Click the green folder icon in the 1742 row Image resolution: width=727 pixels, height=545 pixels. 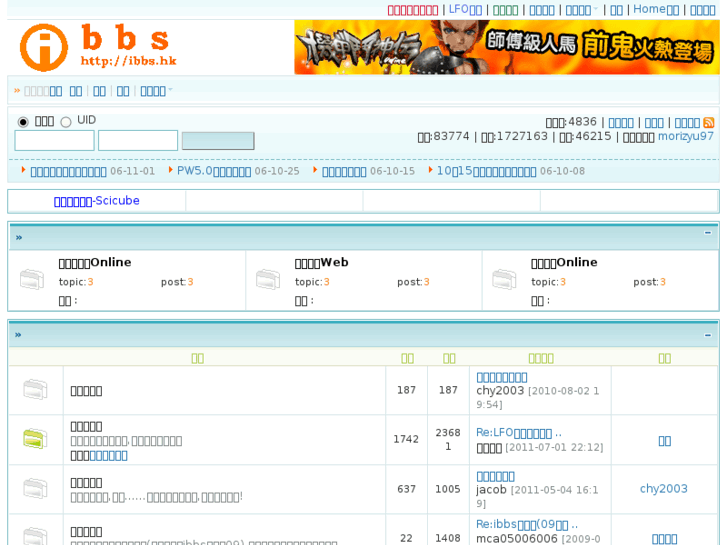pos(35,439)
